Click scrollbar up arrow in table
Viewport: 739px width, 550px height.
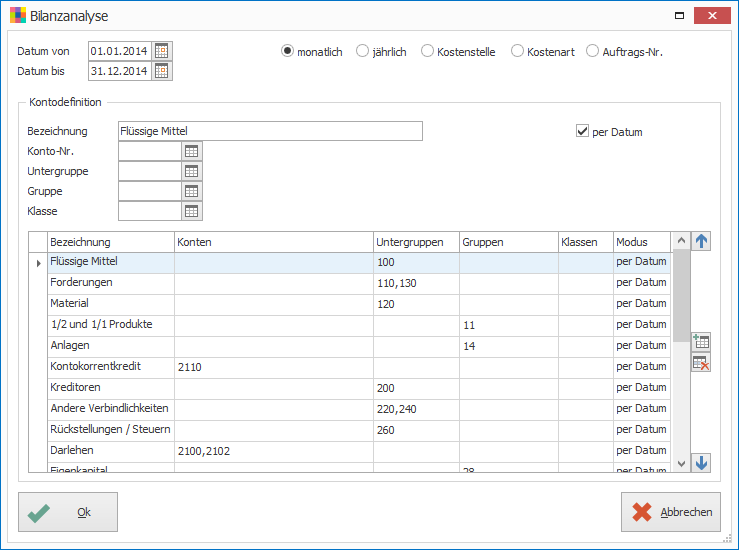[681, 240]
